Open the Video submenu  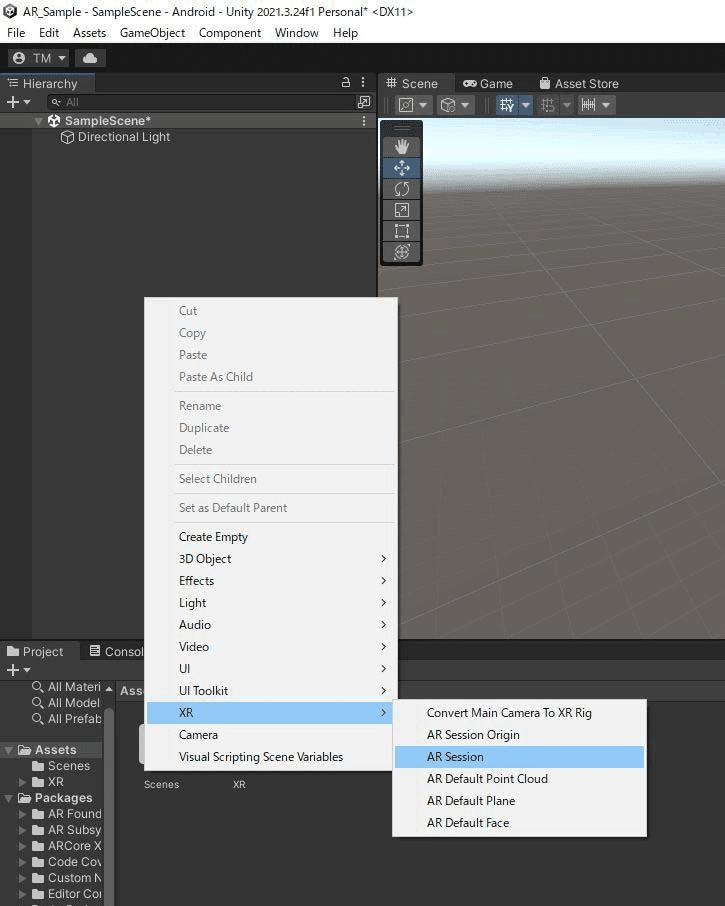tap(270, 647)
